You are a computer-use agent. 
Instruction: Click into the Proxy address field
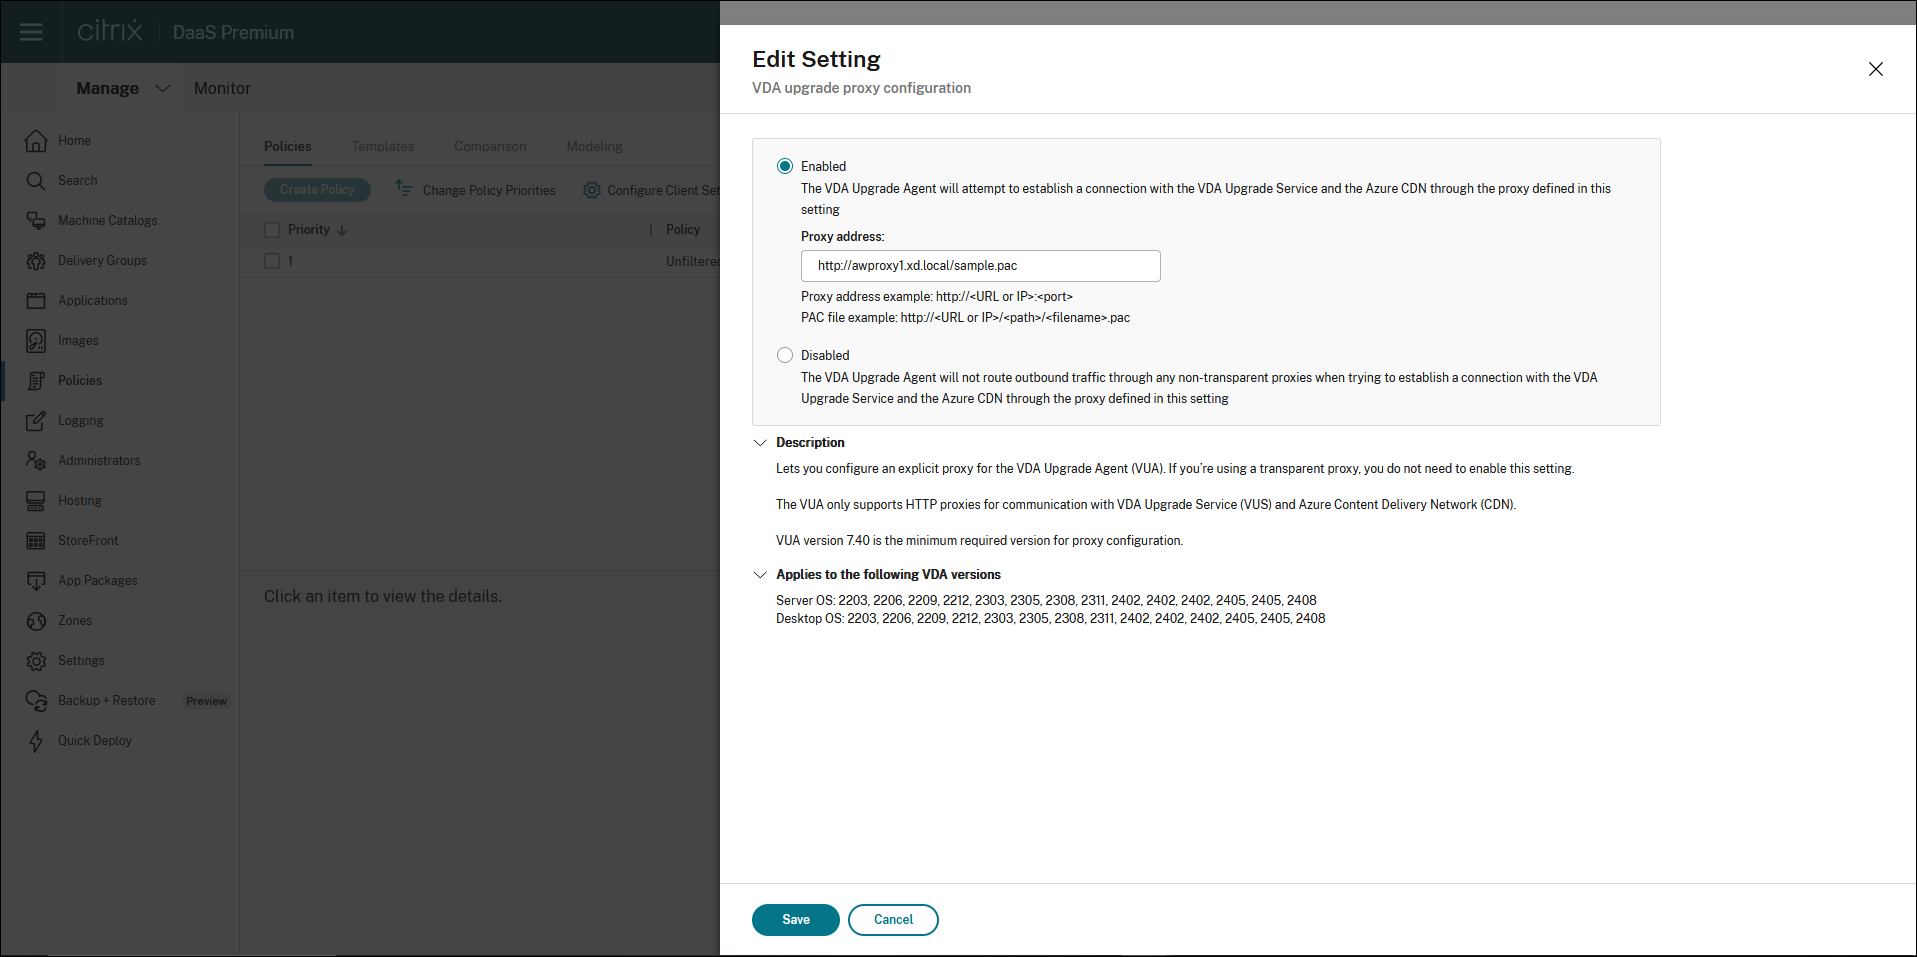point(981,266)
